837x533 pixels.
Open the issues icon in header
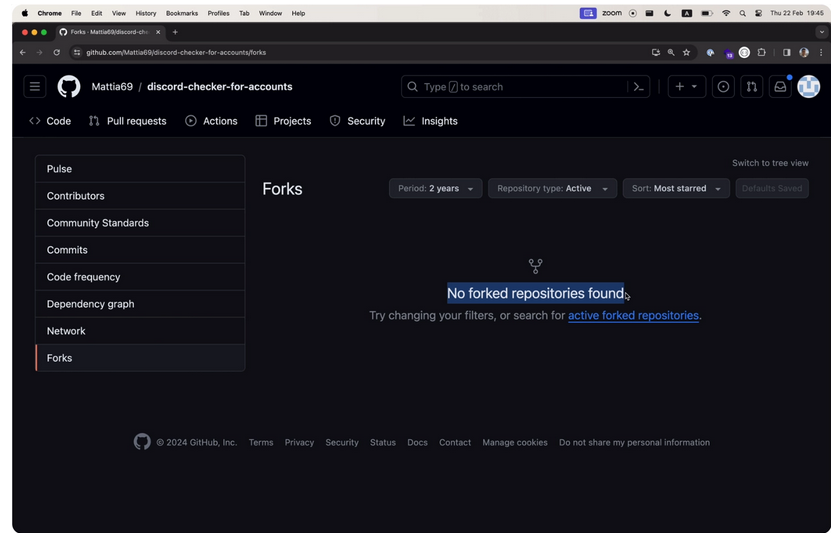pyautogui.click(x=723, y=87)
